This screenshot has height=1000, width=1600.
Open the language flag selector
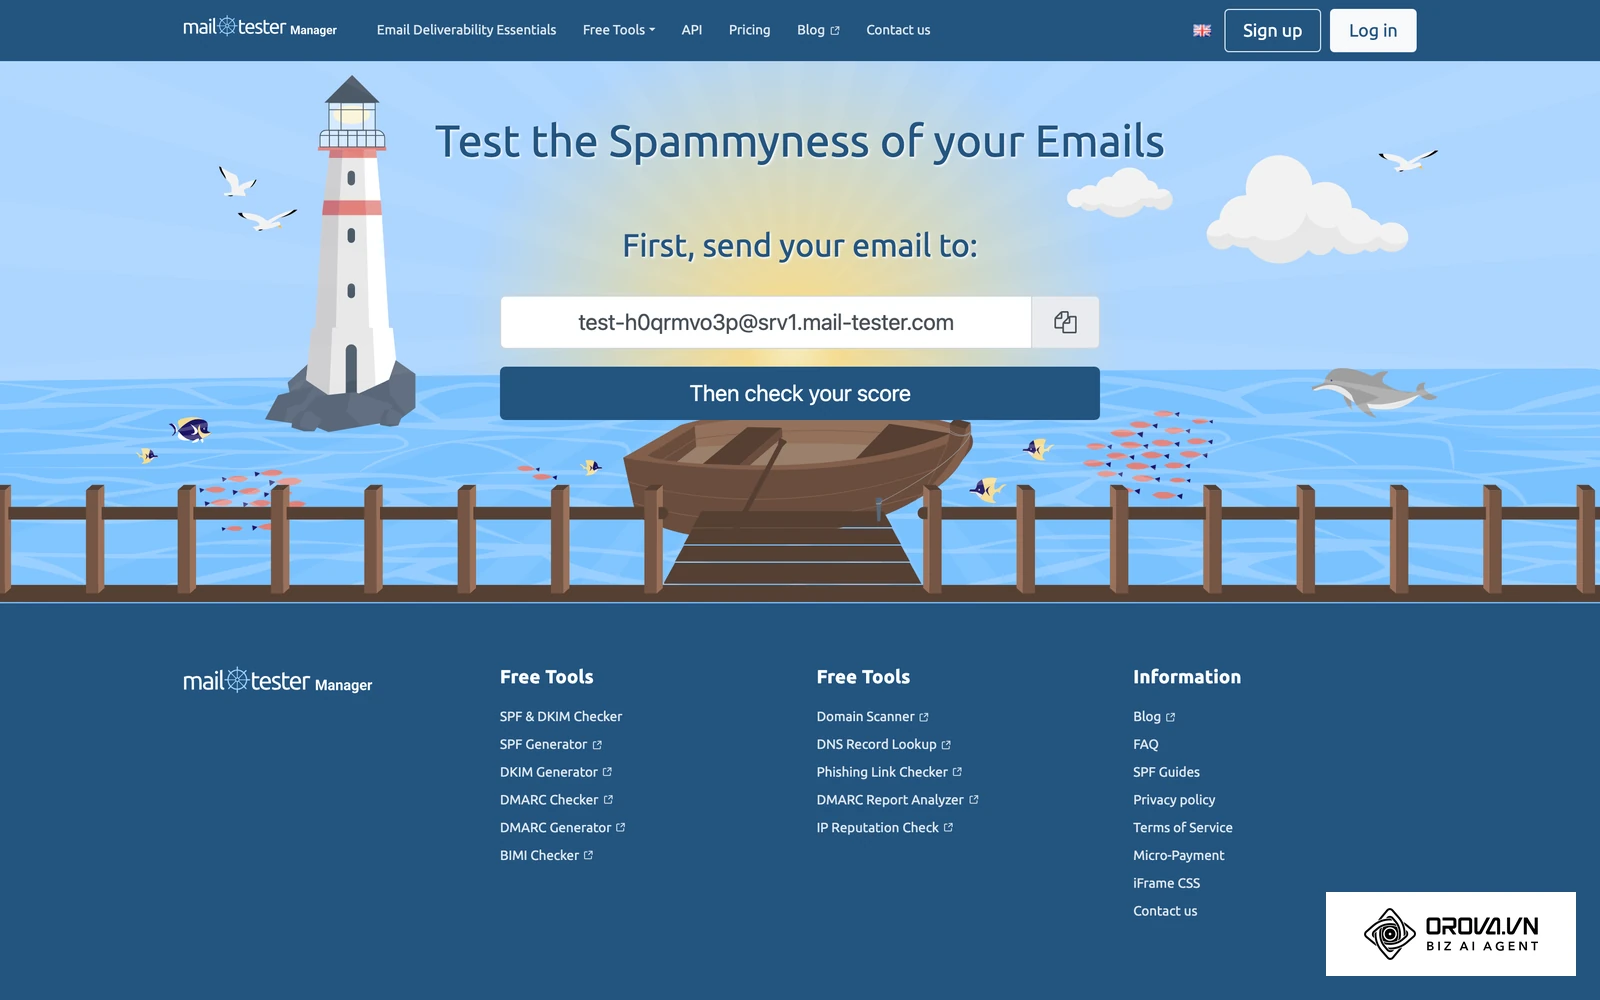point(1202,30)
